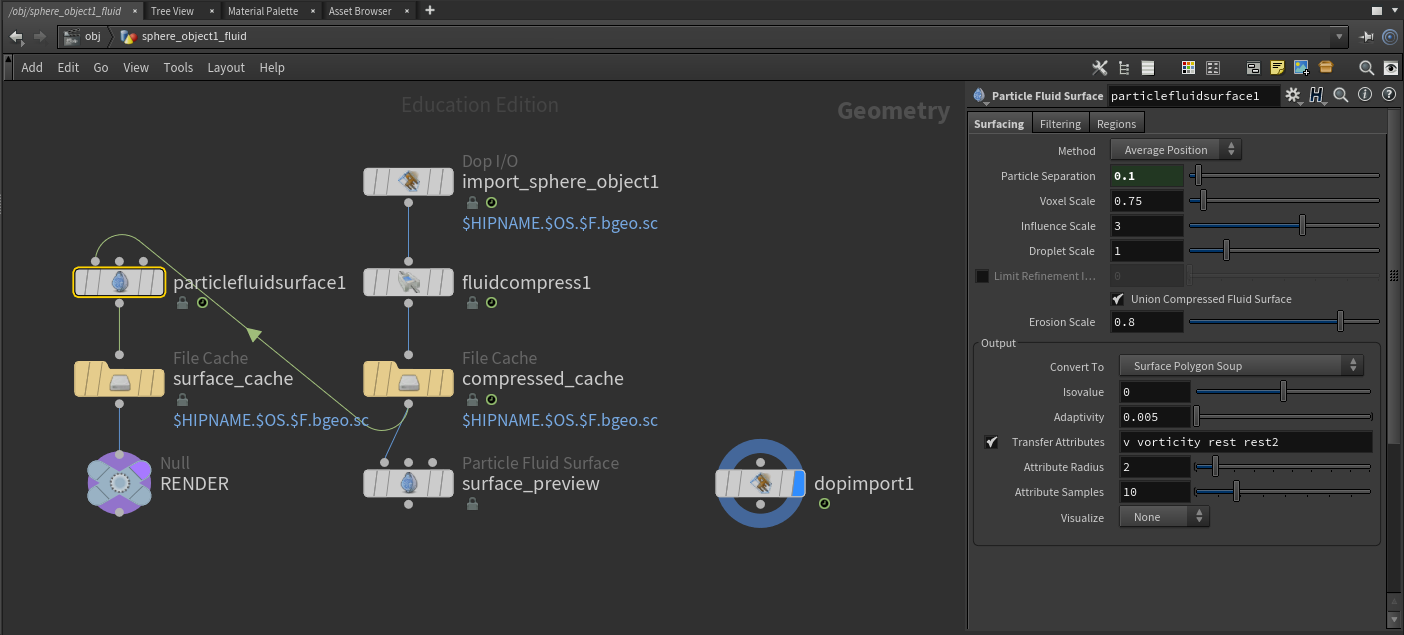Click the Particle Separation value field

pos(1146,176)
